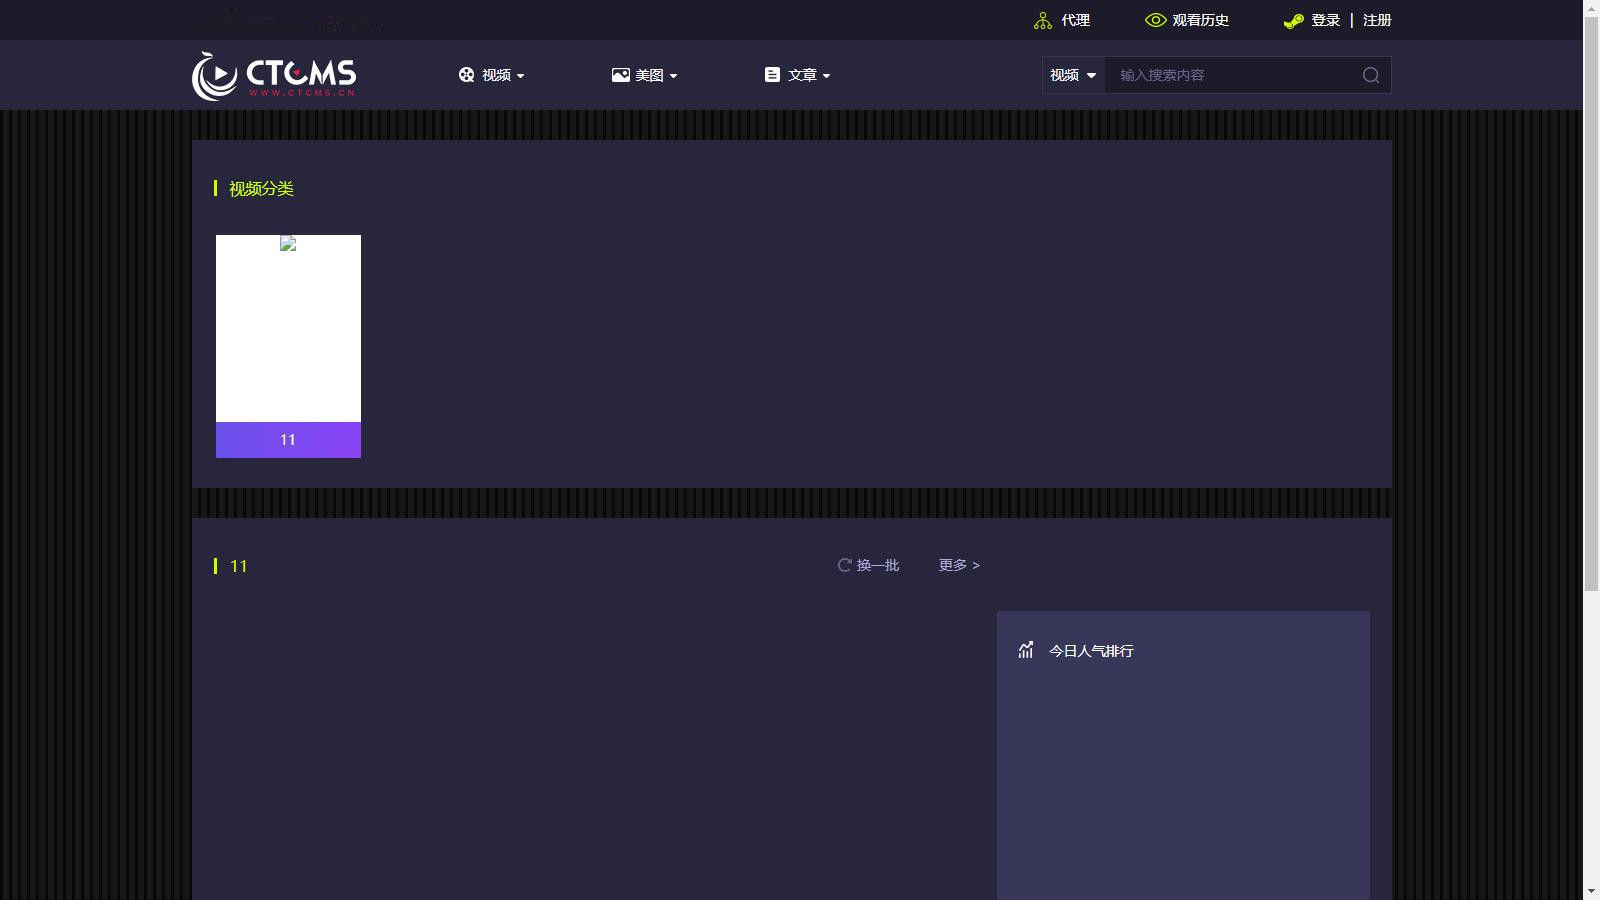Click the 11 section heading
The height and width of the screenshot is (900, 1600).
[239, 566]
